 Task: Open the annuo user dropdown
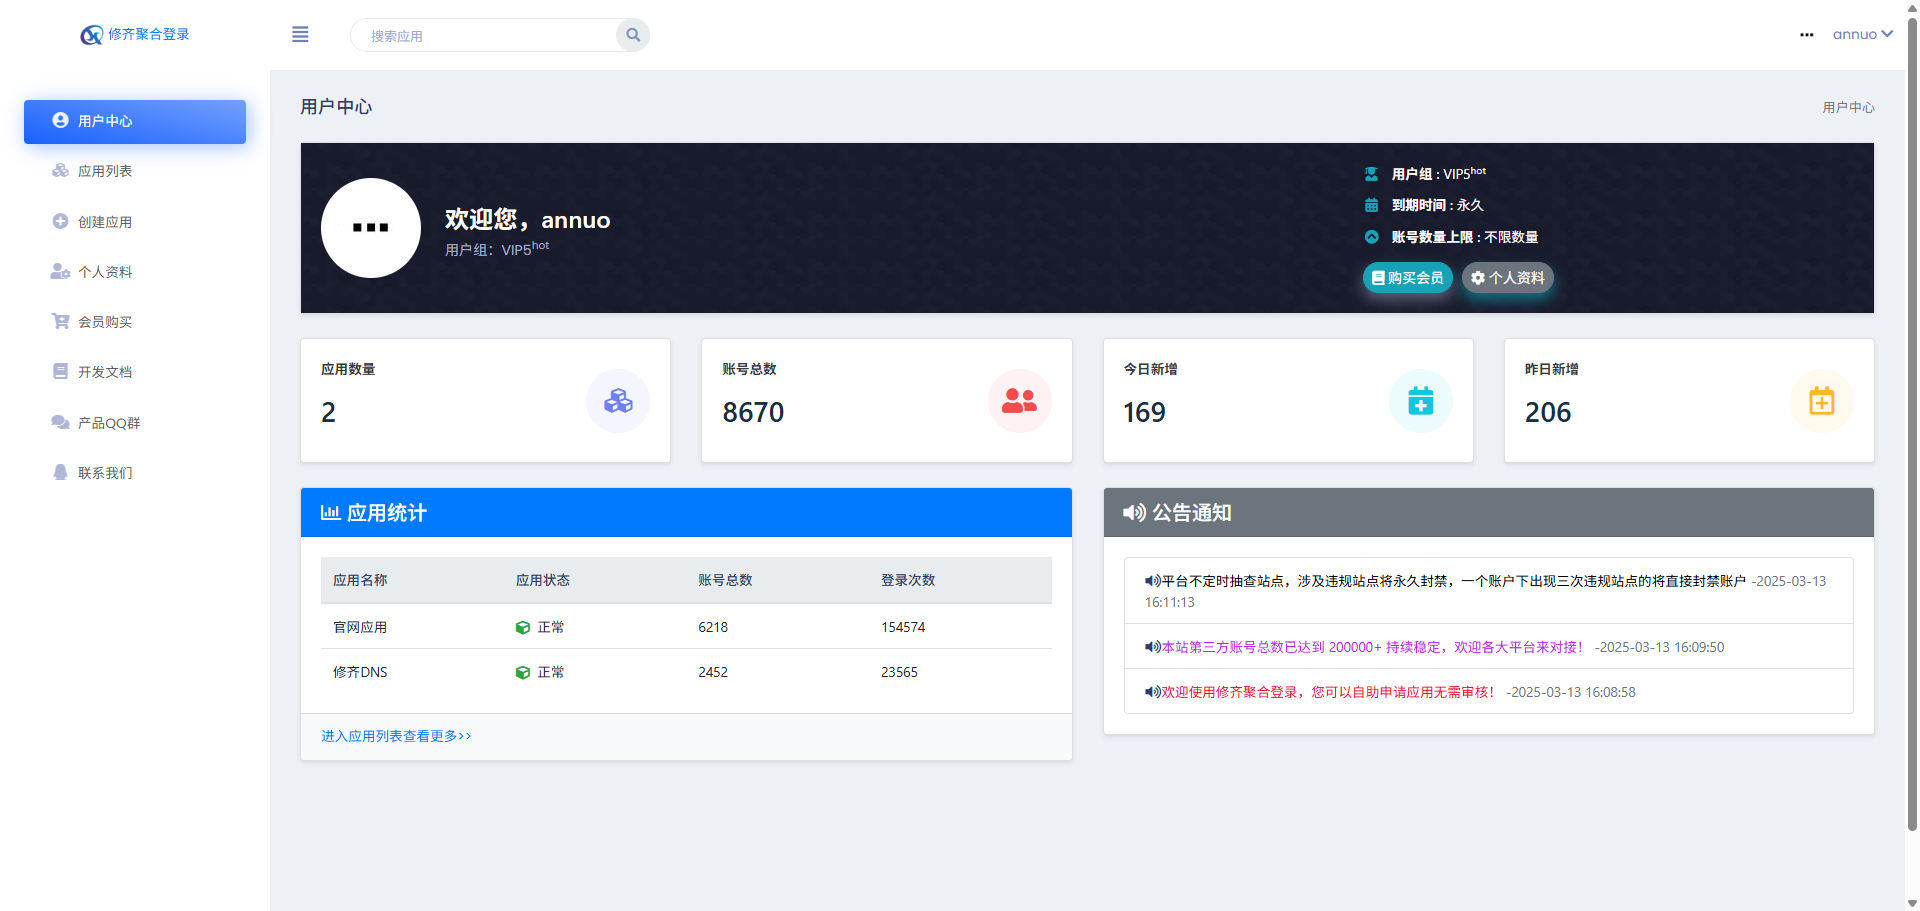coord(1861,34)
